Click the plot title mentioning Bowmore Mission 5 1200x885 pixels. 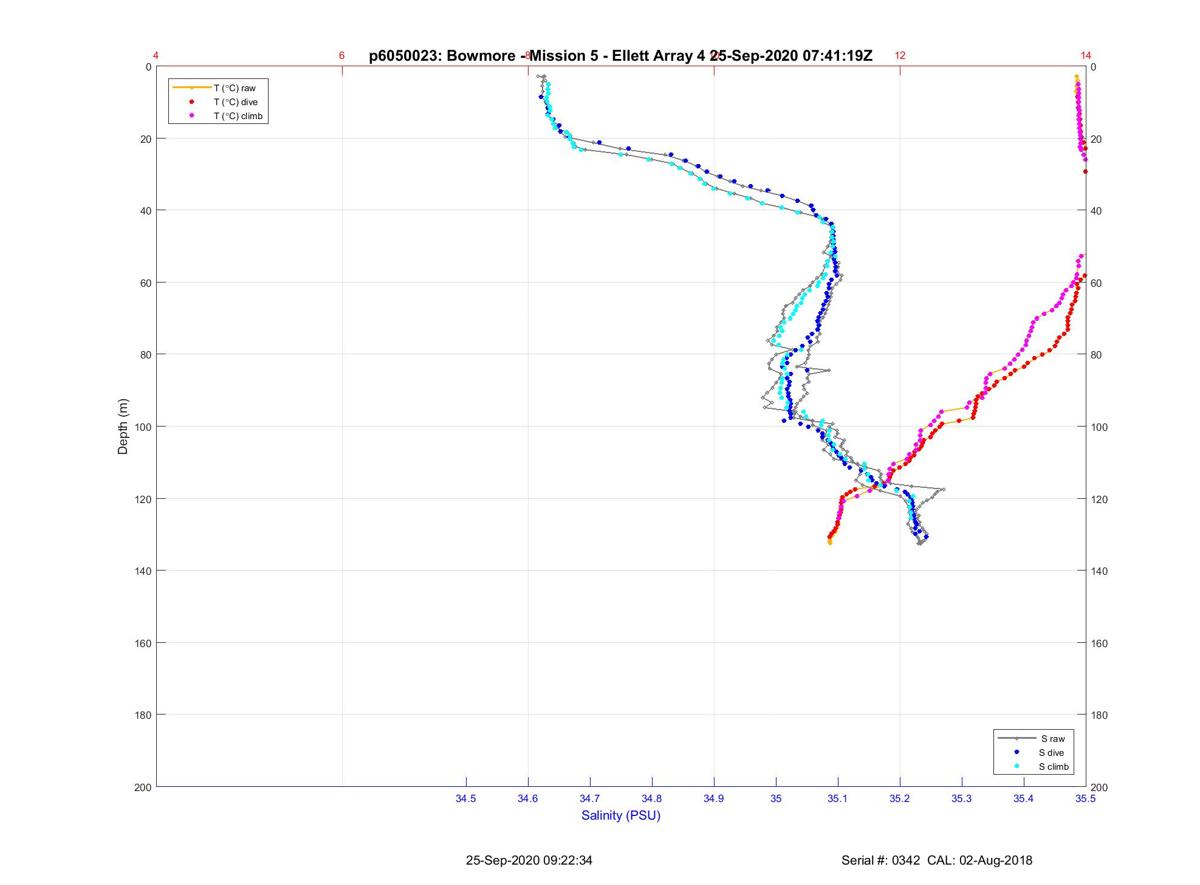pyautogui.click(x=620, y=56)
